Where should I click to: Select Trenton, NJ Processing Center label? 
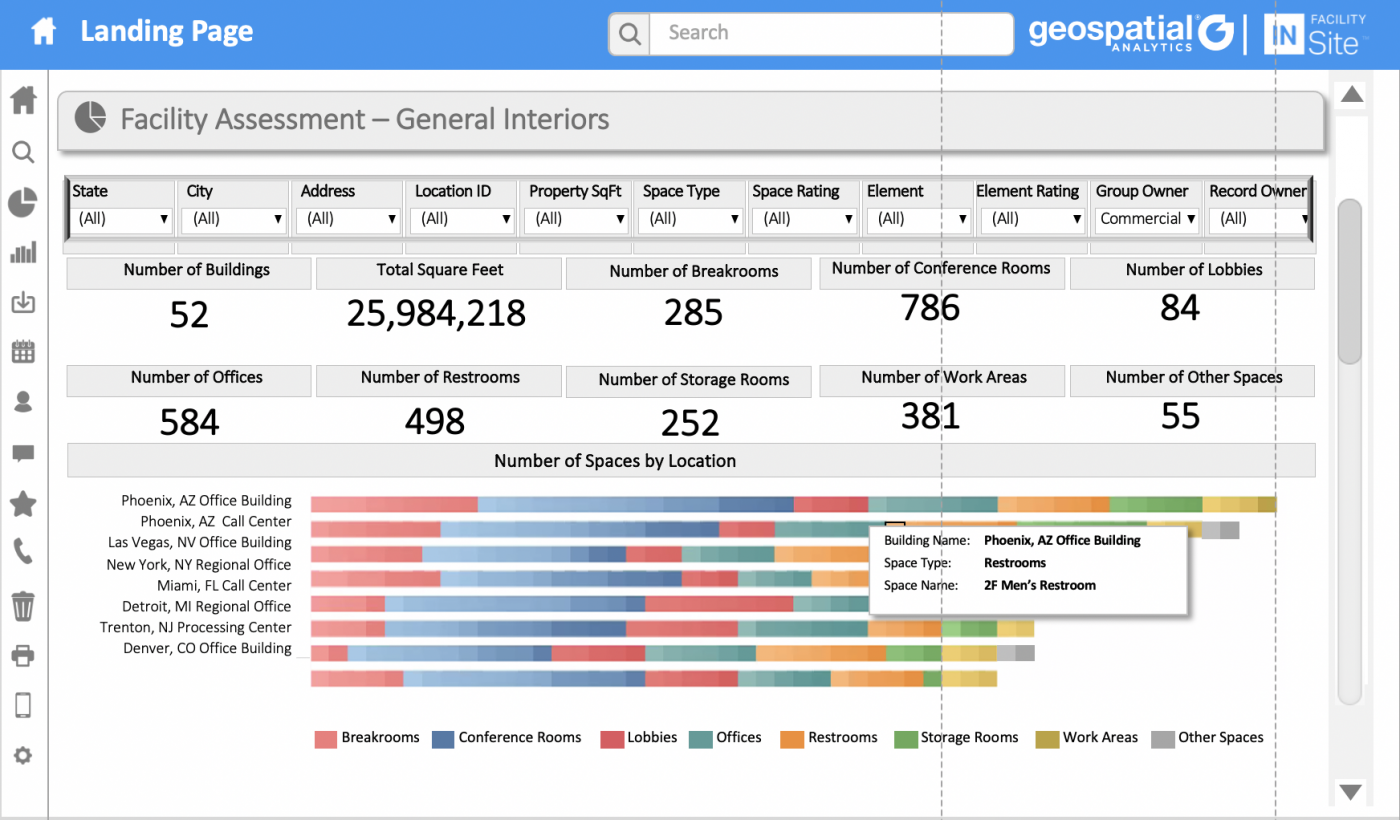click(195, 627)
